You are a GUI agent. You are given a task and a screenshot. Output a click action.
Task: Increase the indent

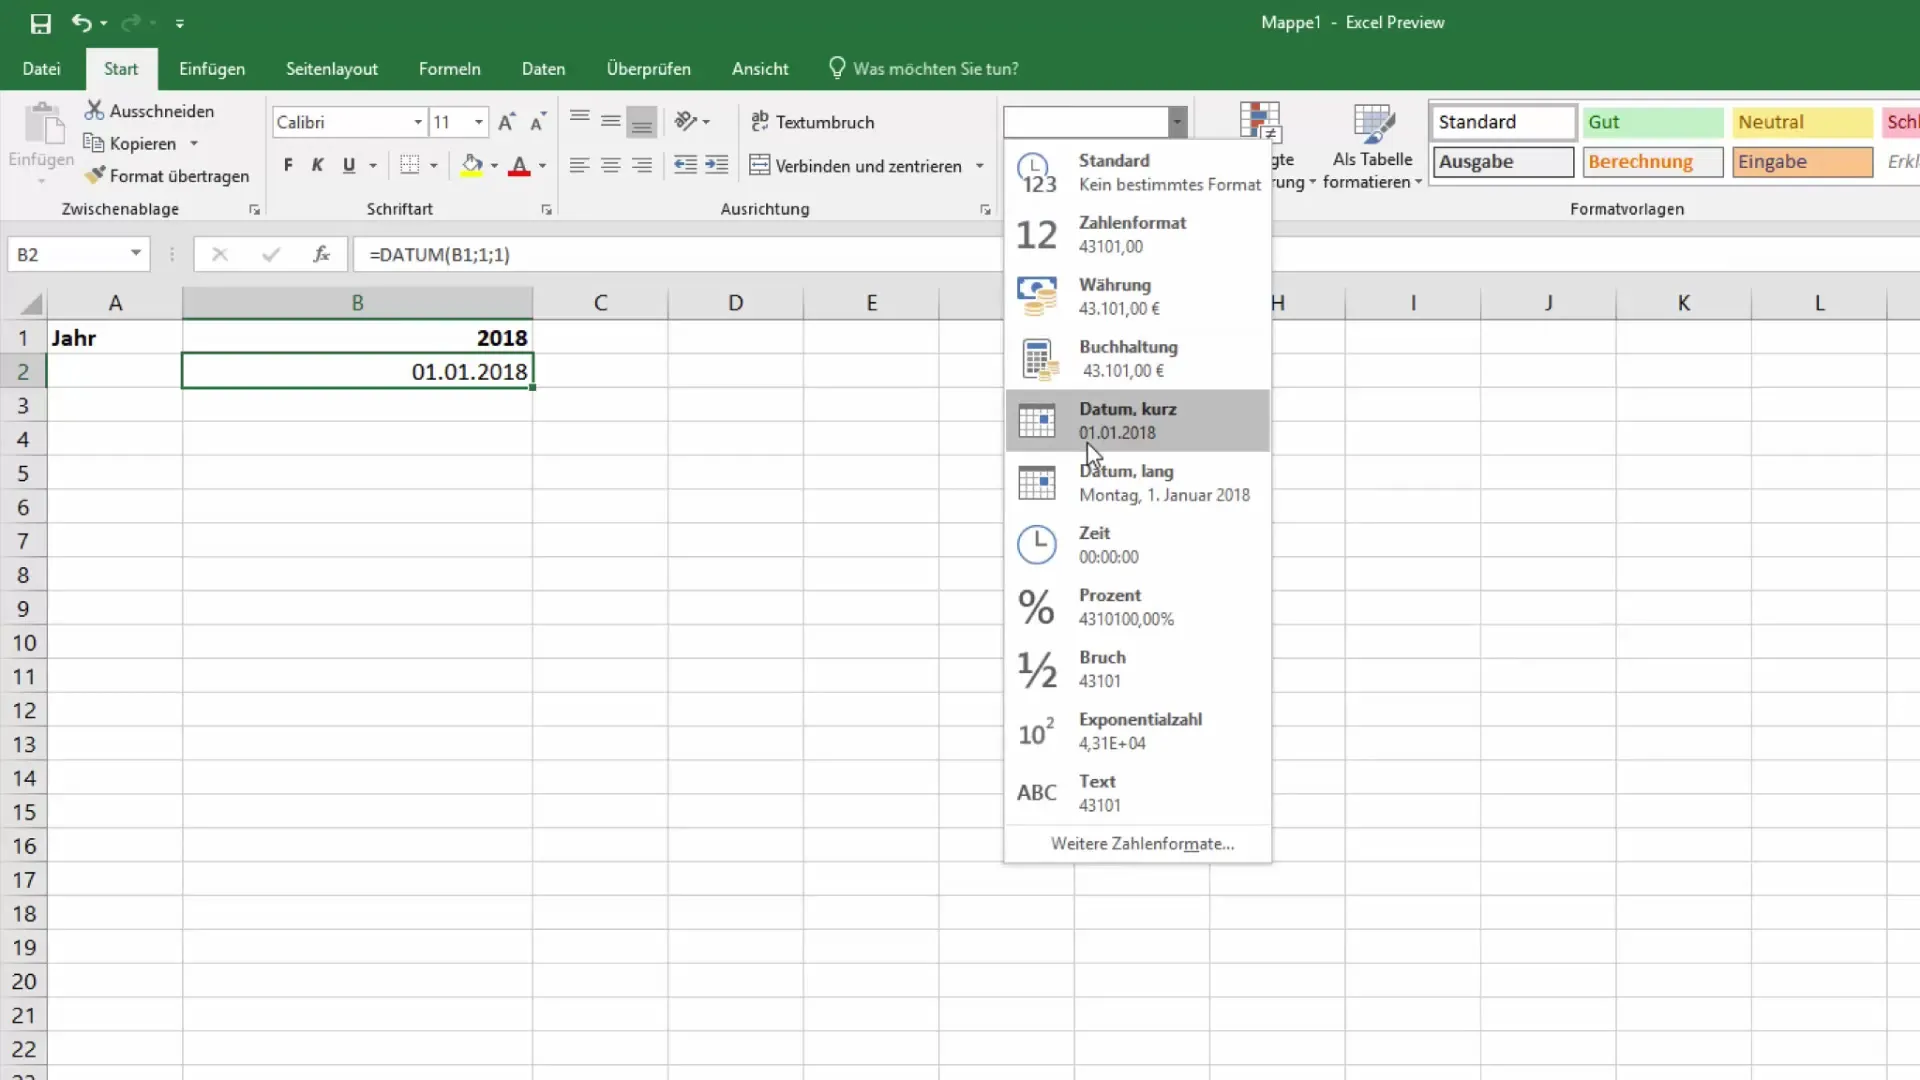pos(717,165)
